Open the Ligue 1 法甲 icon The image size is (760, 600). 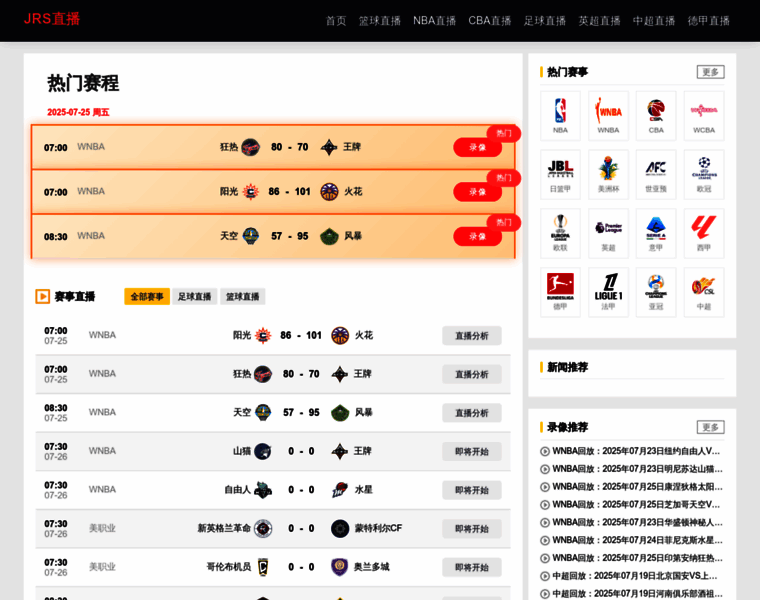[x=608, y=292]
